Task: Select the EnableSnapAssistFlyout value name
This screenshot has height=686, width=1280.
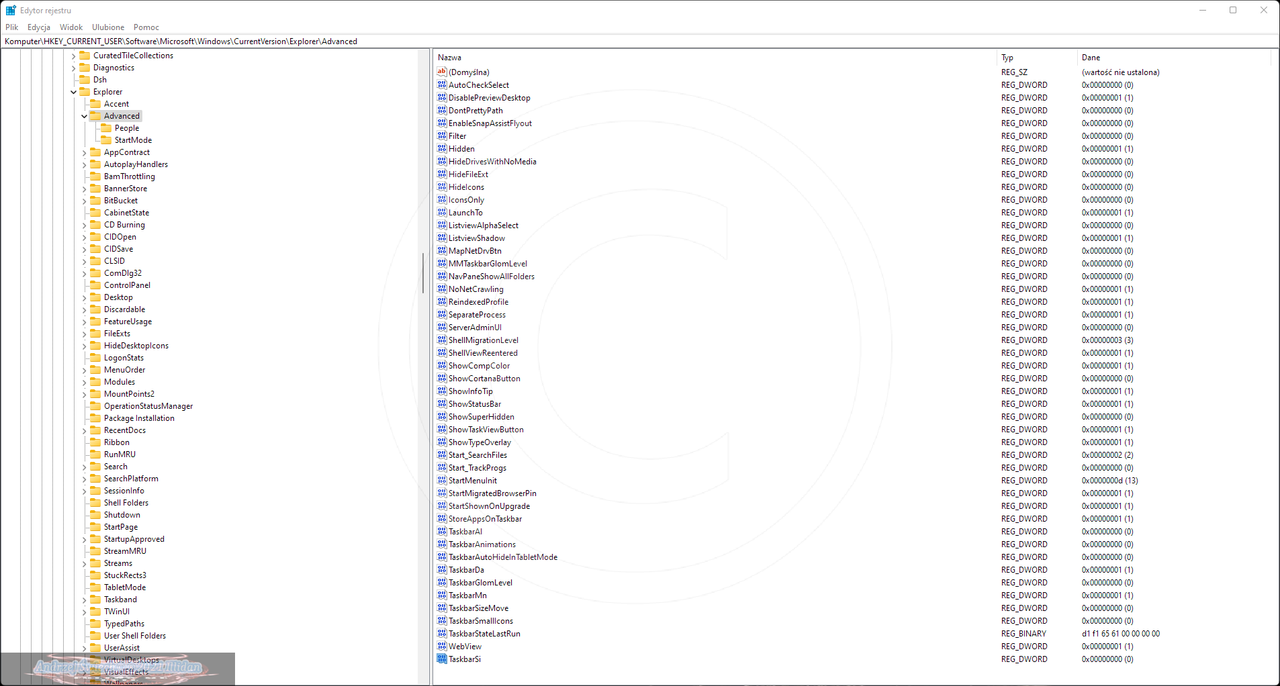Action: pyautogui.click(x=490, y=123)
